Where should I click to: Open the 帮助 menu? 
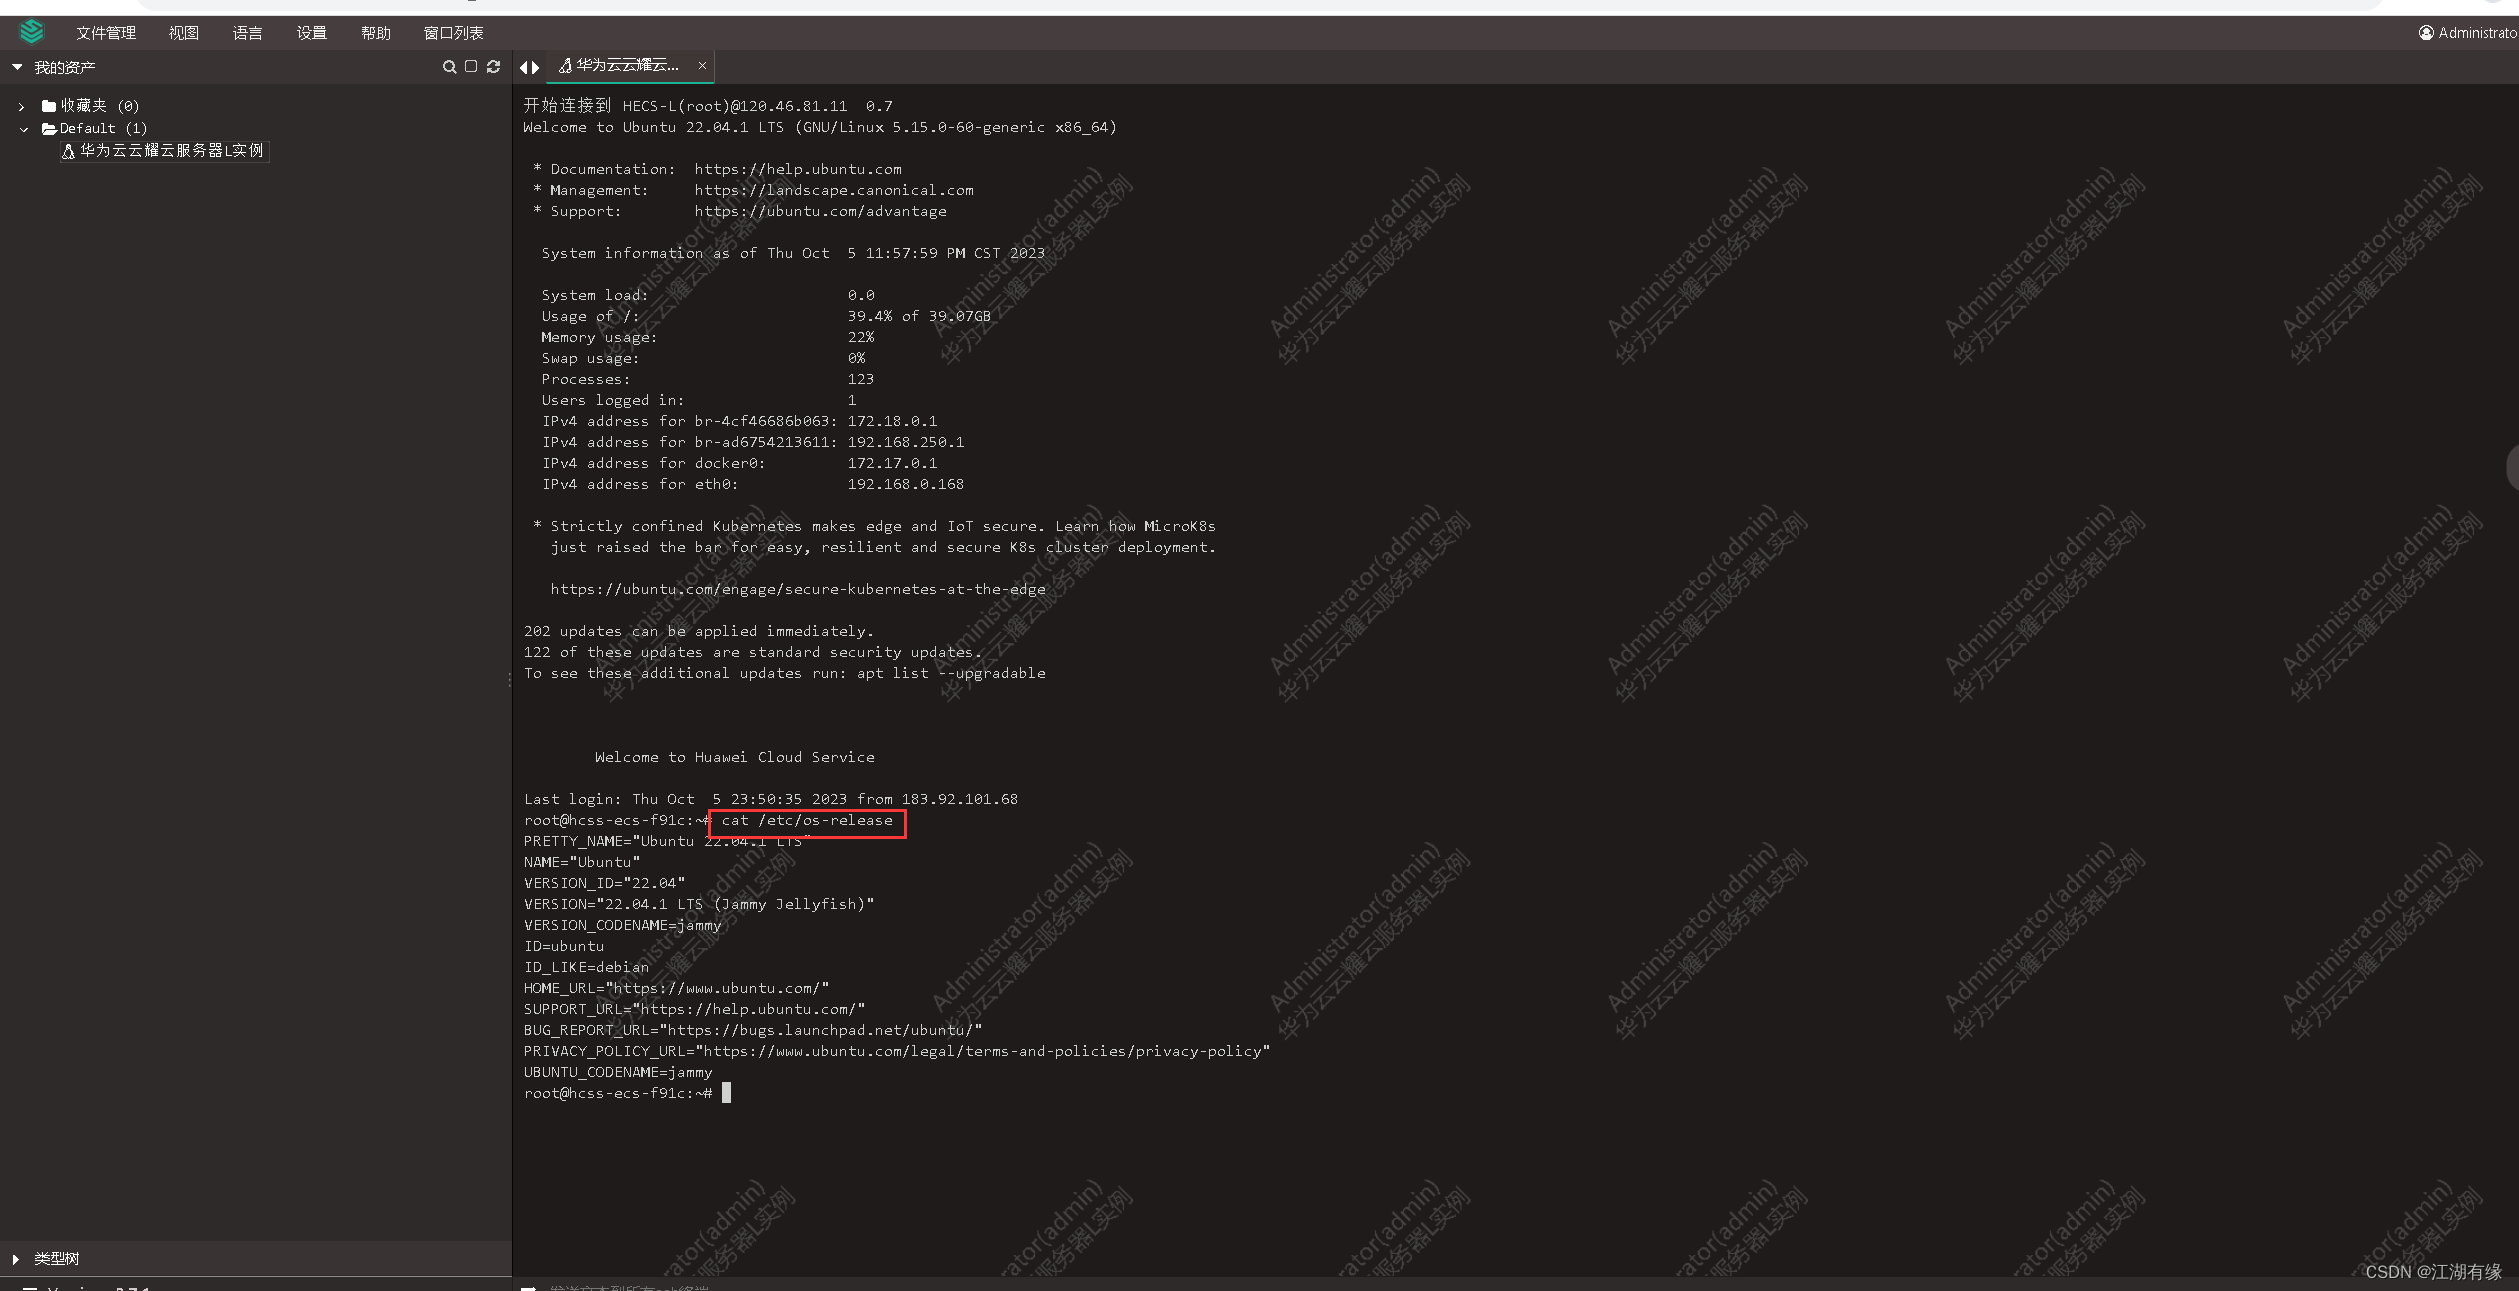tap(375, 33)
